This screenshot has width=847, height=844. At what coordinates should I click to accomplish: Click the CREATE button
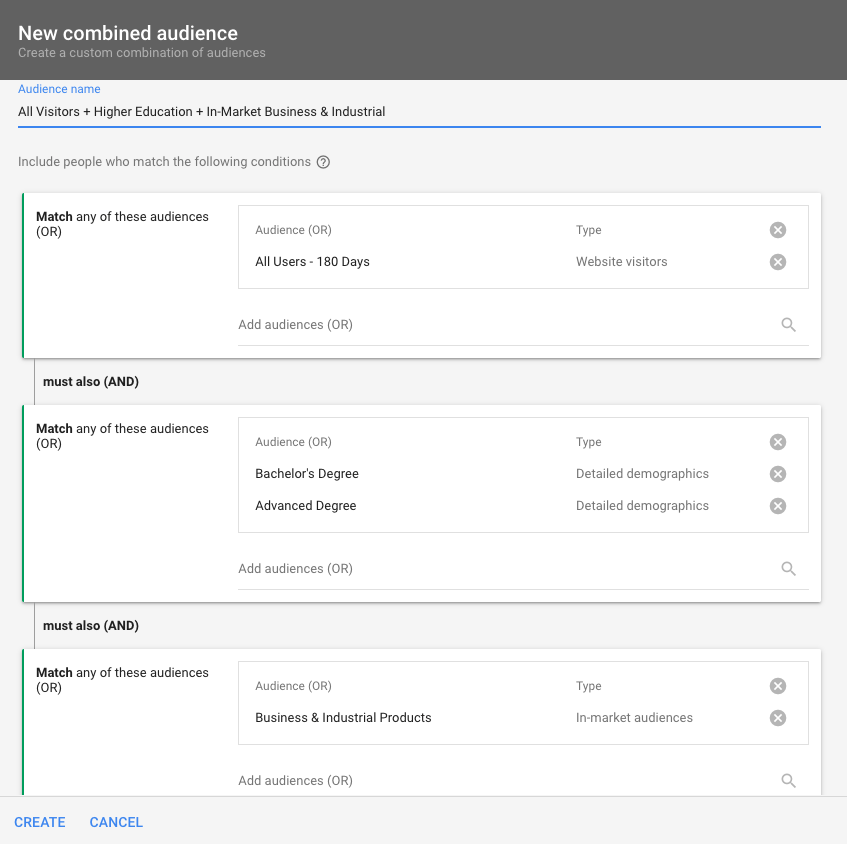(x=40, y=822)
